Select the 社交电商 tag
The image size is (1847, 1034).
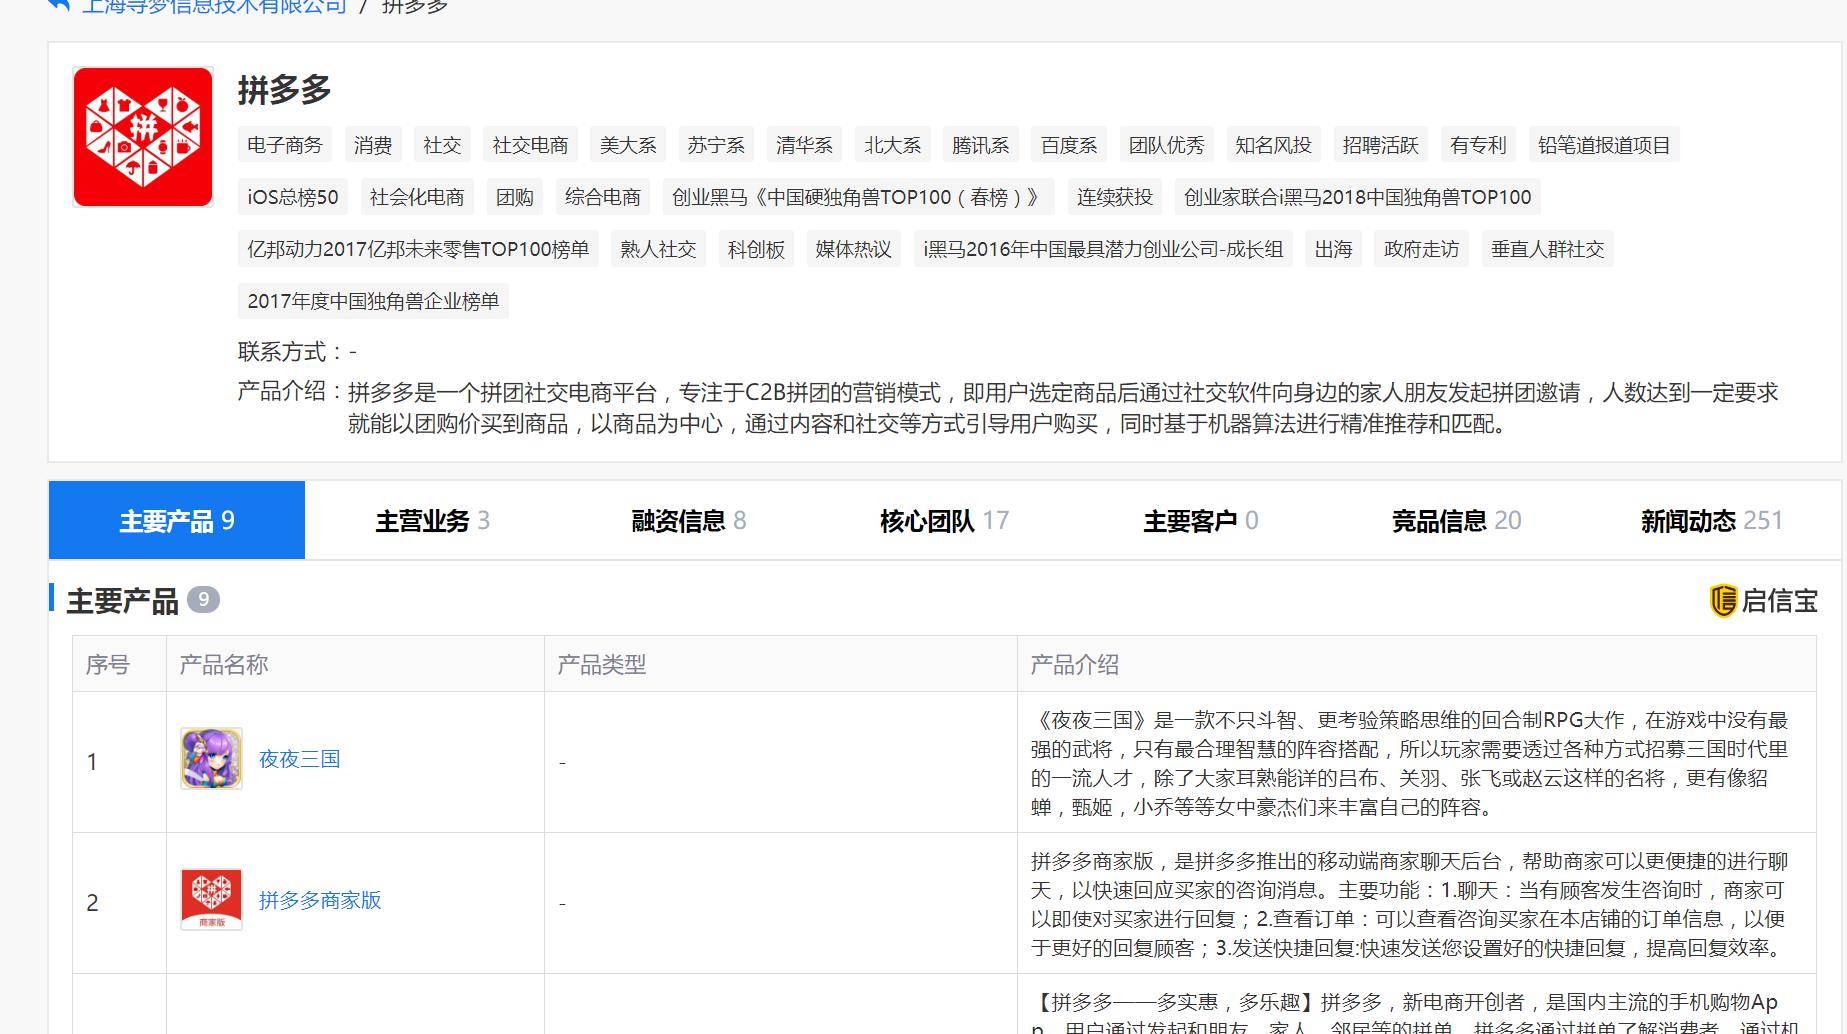(x=530, y=145)
